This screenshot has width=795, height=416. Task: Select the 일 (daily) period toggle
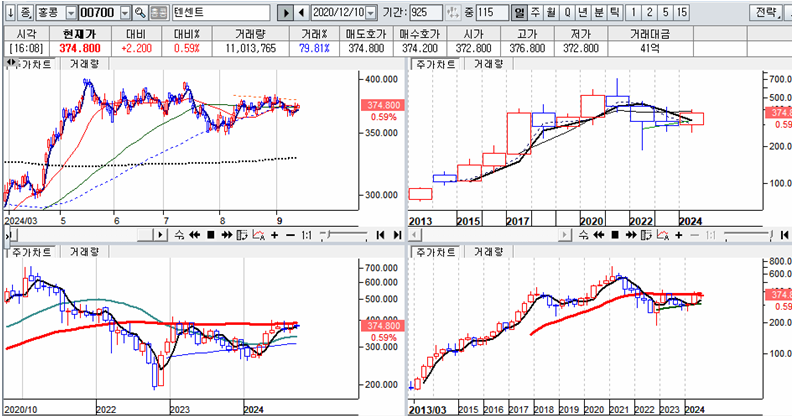click(x=519, y=13)
